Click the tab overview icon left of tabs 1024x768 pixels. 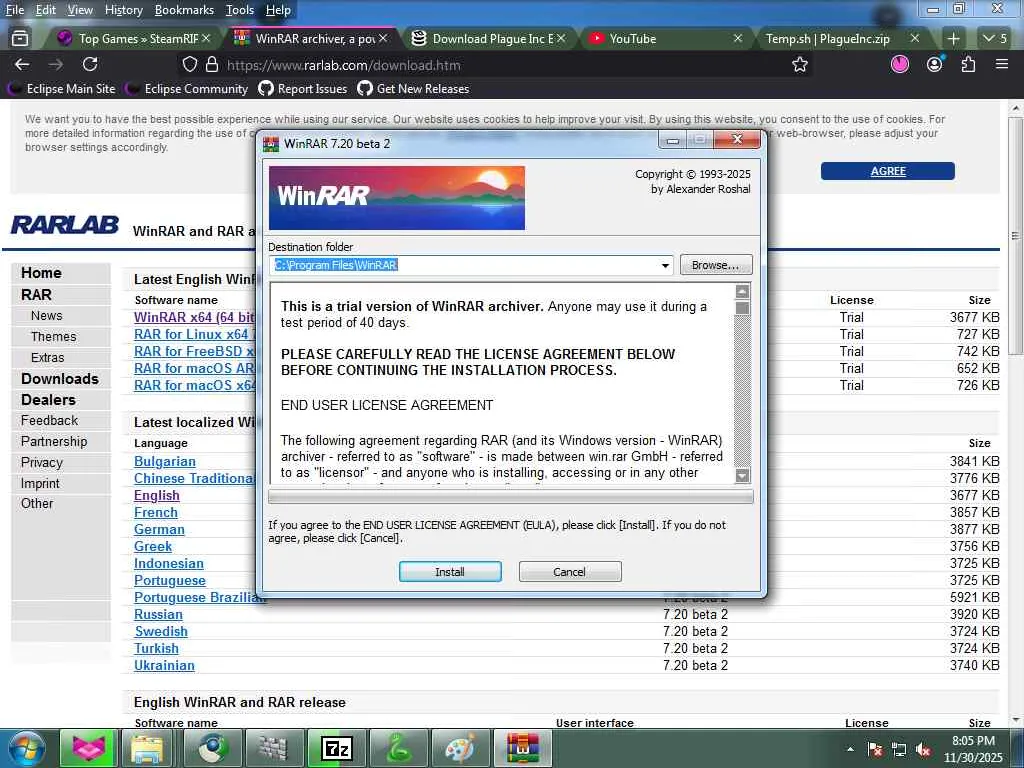pyautogui.click(x=20, y=39)
